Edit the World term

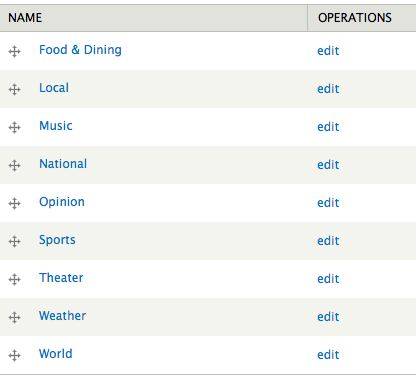[328, 355]
